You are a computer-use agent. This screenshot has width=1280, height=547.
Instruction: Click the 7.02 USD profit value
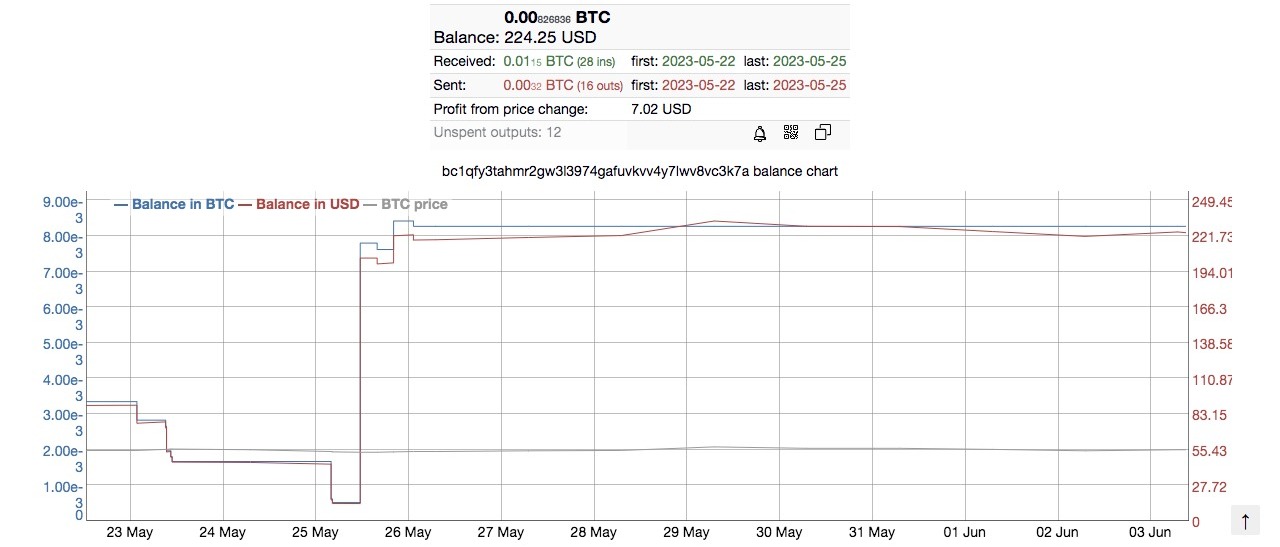661,109
